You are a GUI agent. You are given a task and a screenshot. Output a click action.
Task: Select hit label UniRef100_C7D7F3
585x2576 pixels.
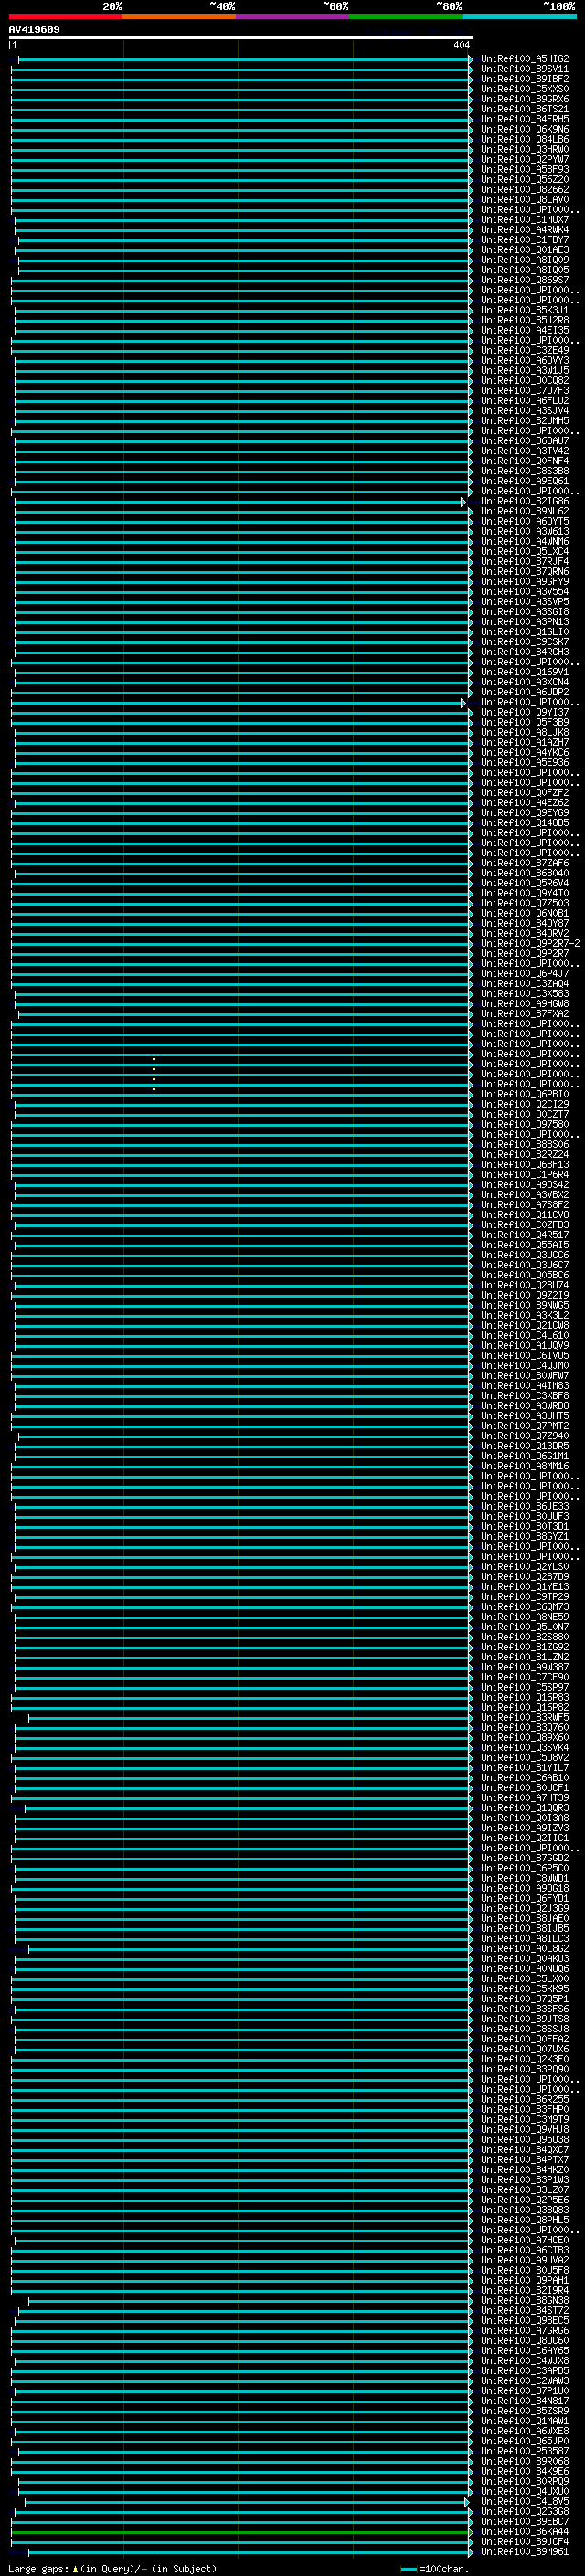(524, 390)
